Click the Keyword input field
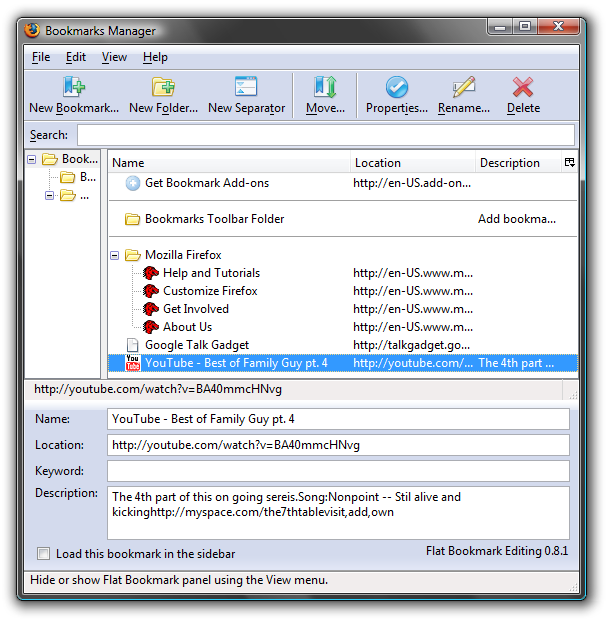 pos(338,471)
